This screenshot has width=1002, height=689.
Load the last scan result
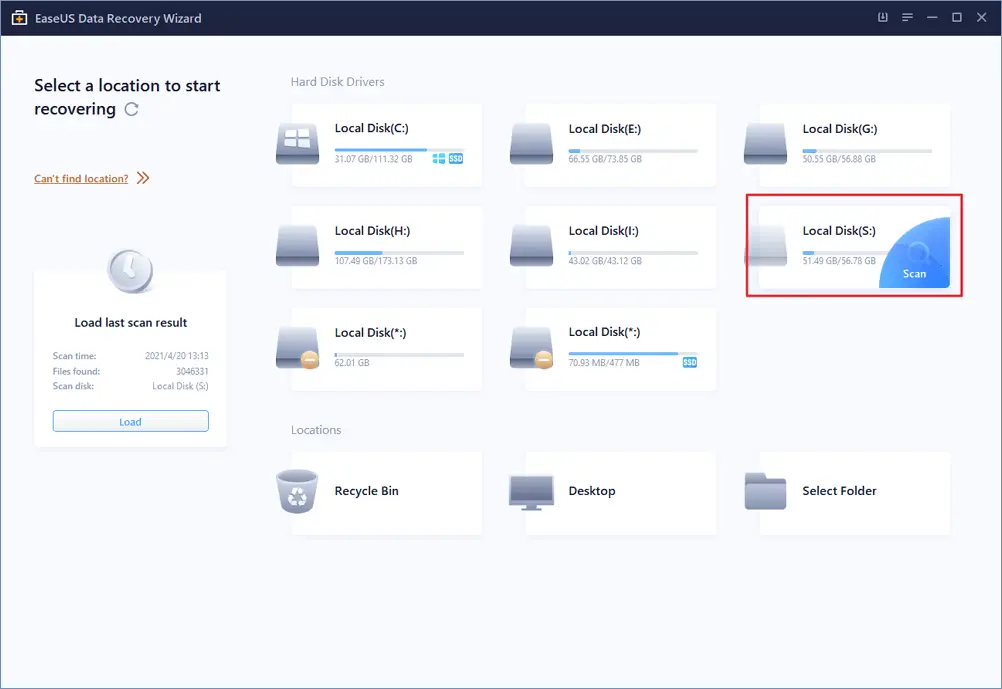point(130,420)
